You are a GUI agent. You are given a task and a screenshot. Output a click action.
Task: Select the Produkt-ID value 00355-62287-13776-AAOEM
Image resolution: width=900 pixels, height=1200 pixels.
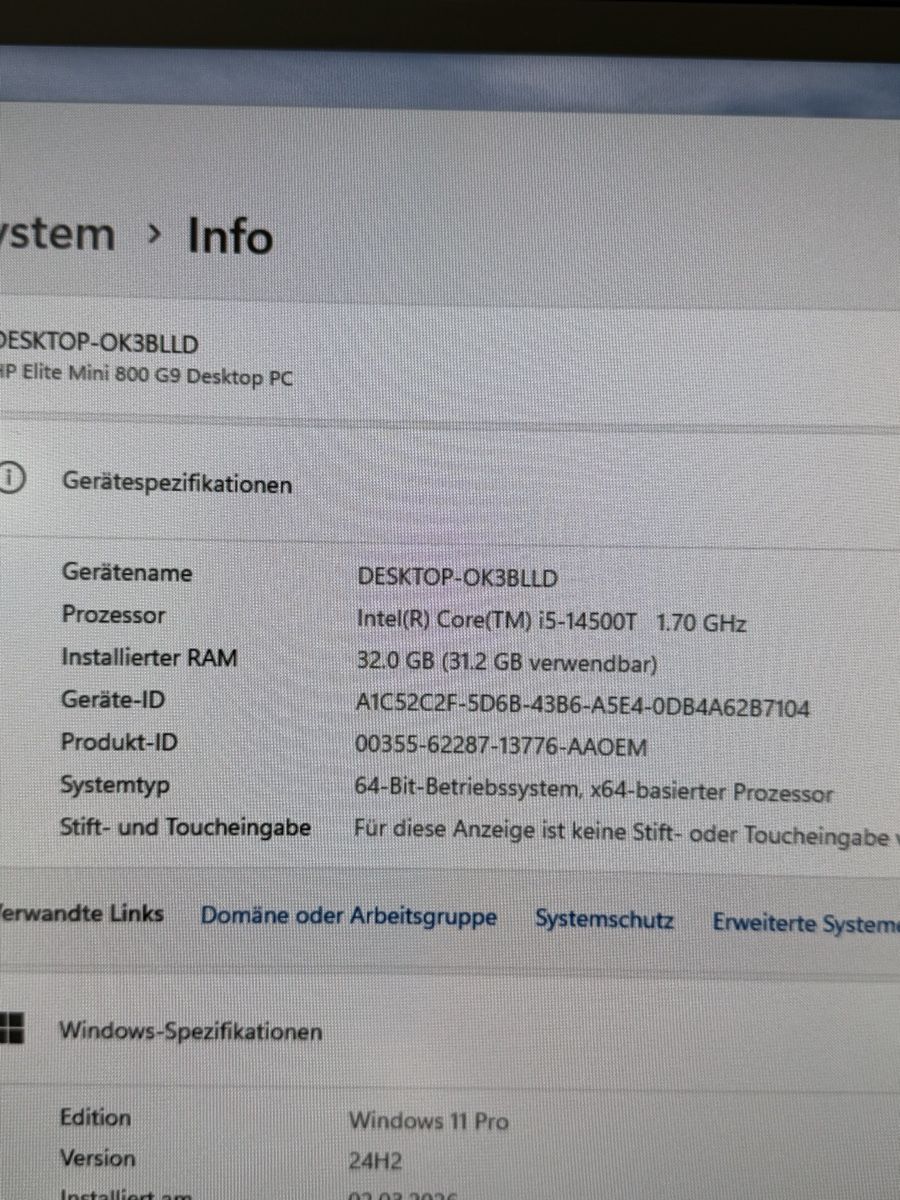tap(501, 747)
